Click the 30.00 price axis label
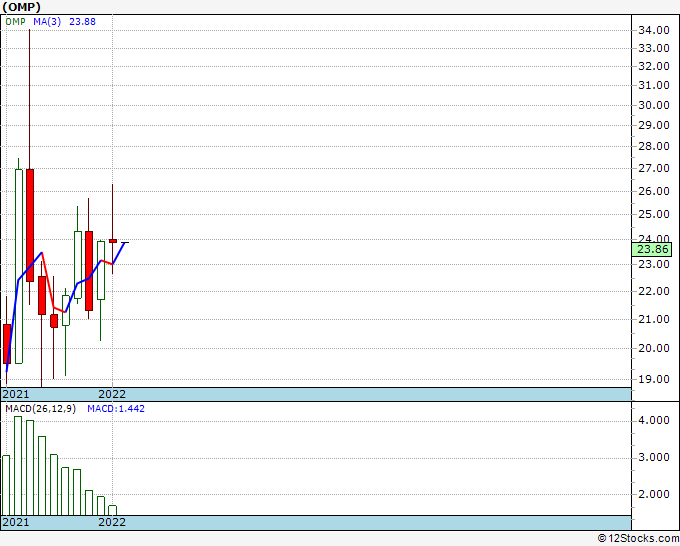 [x=654, y=105]
